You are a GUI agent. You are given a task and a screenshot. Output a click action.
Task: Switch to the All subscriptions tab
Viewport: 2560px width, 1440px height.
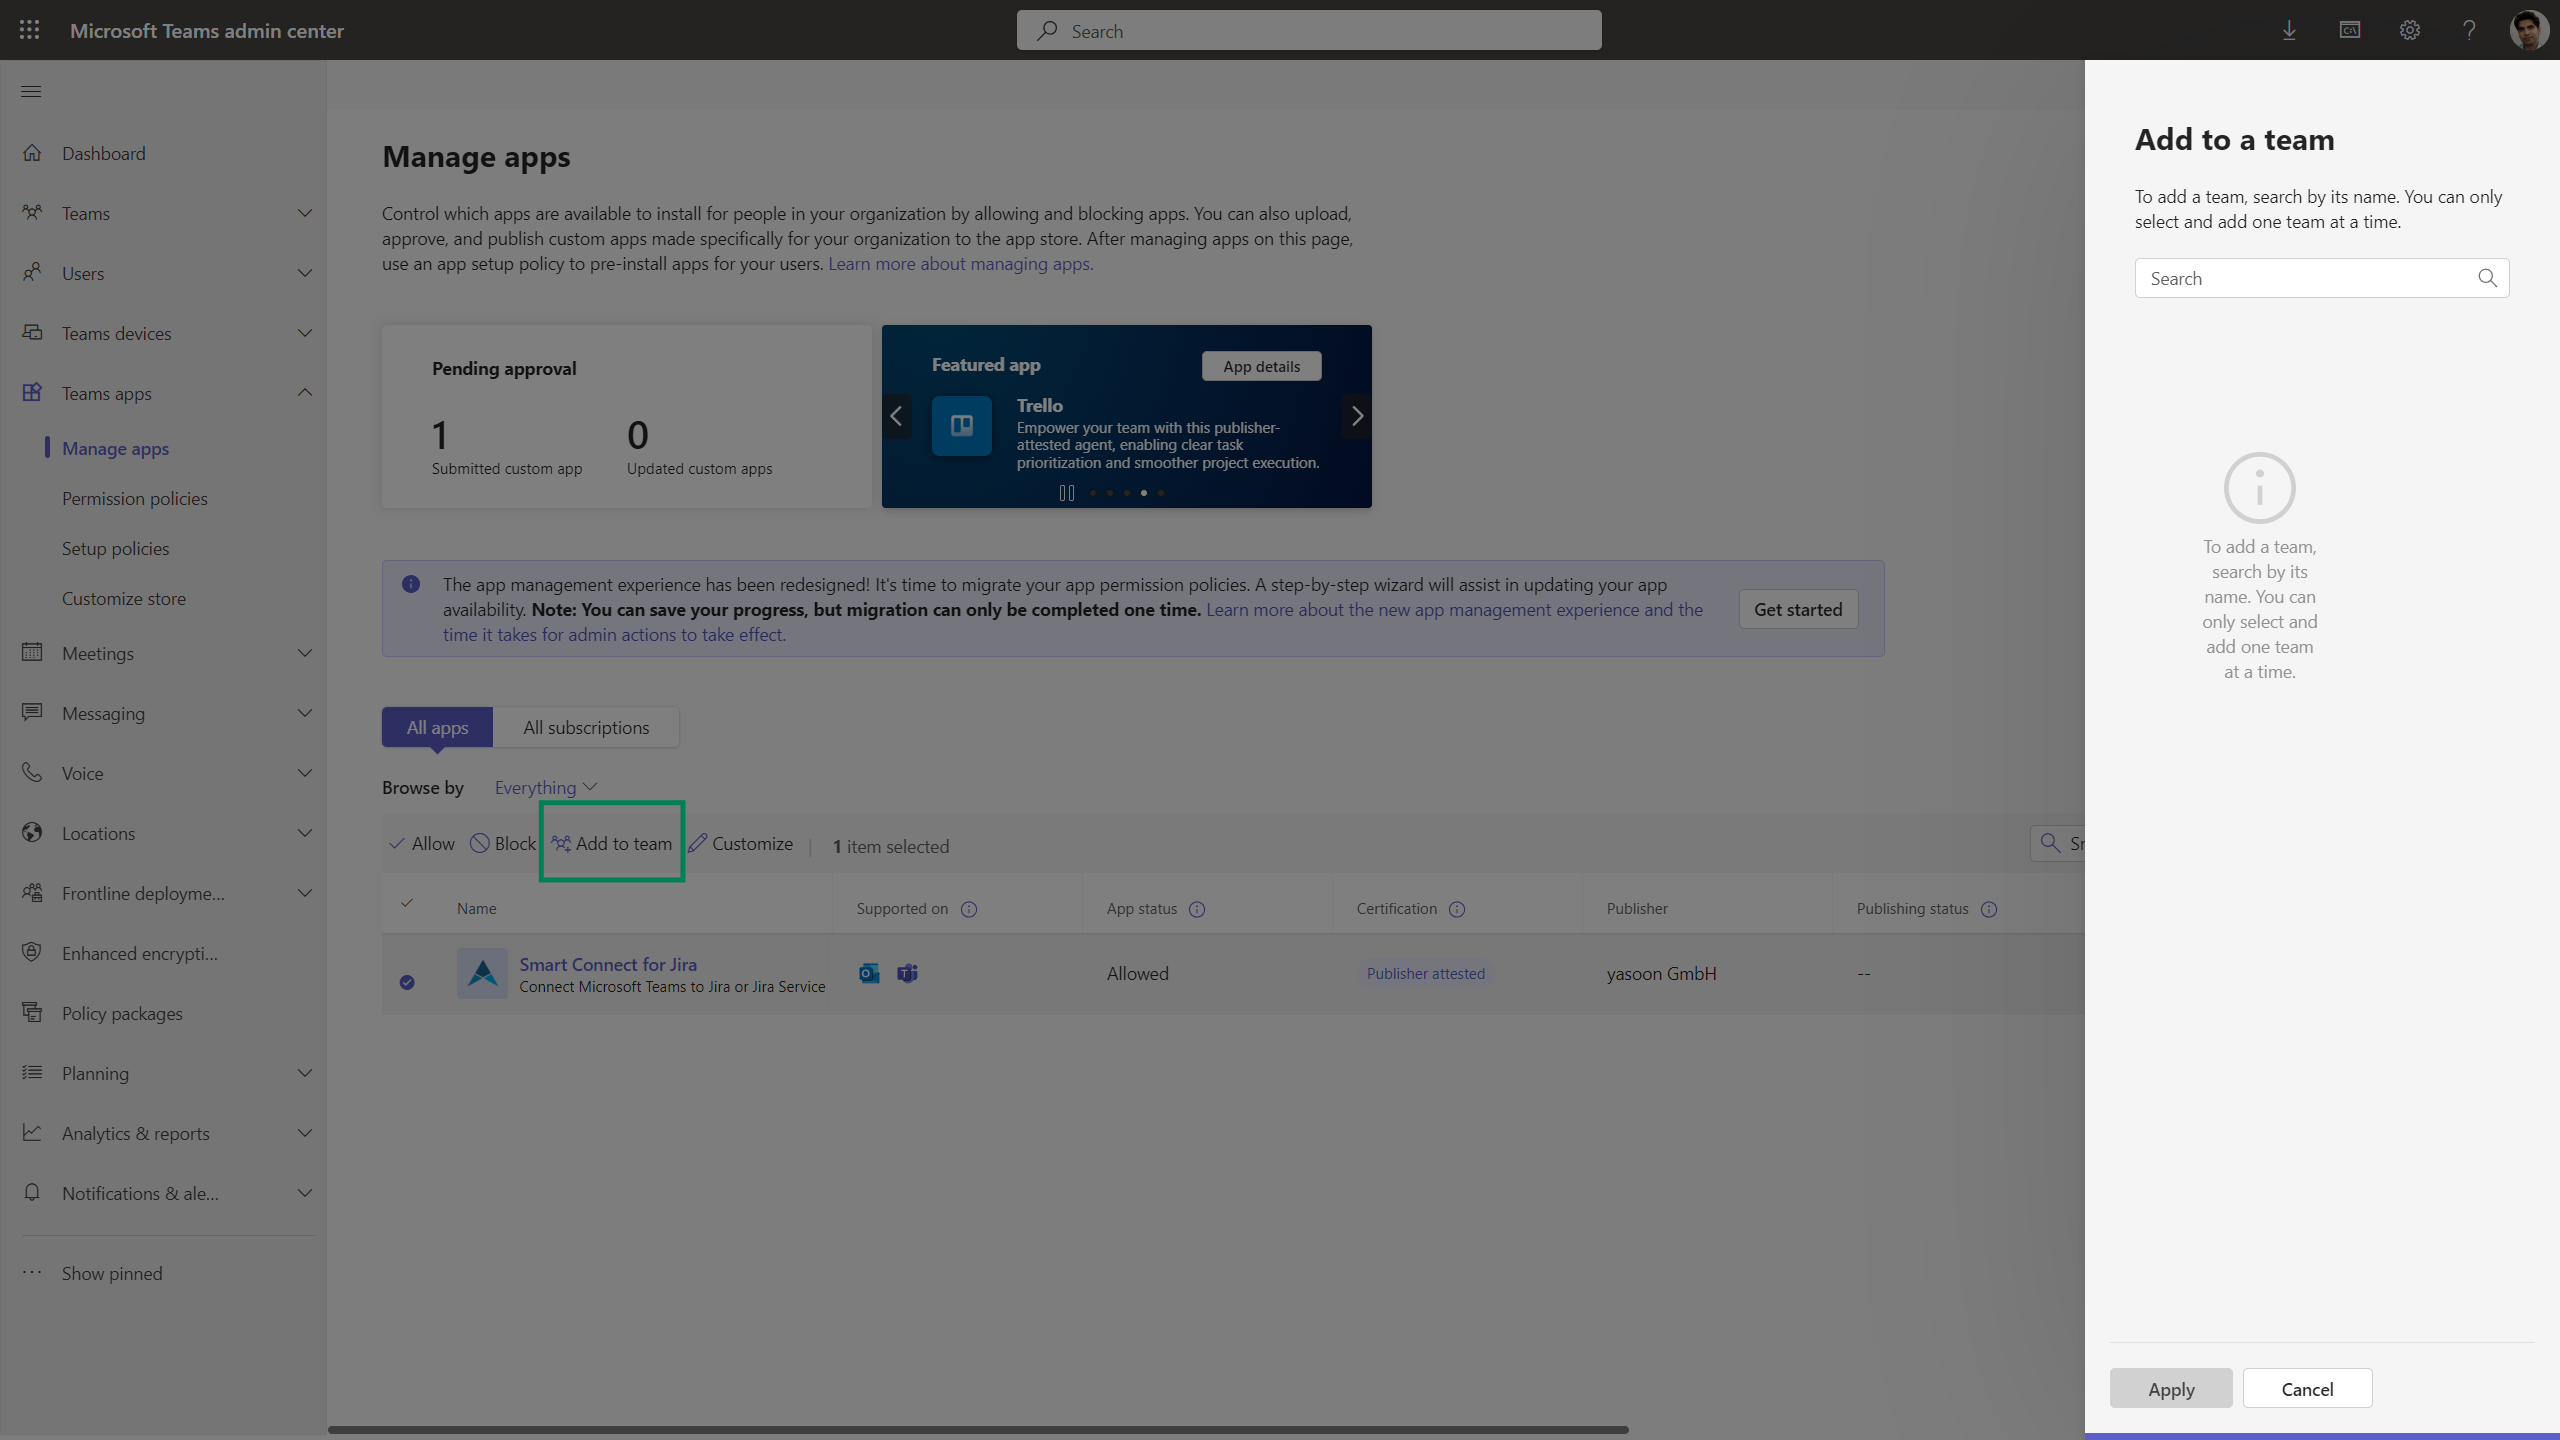(586, 727)
